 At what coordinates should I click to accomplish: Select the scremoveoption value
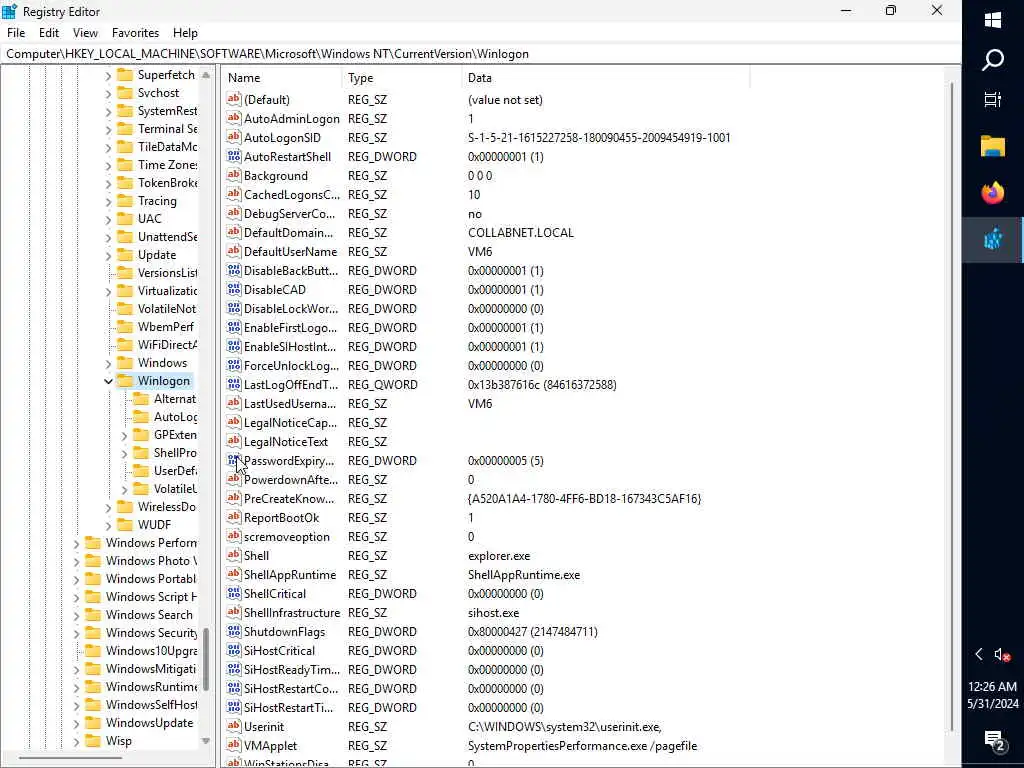click(x=287, y=536)
